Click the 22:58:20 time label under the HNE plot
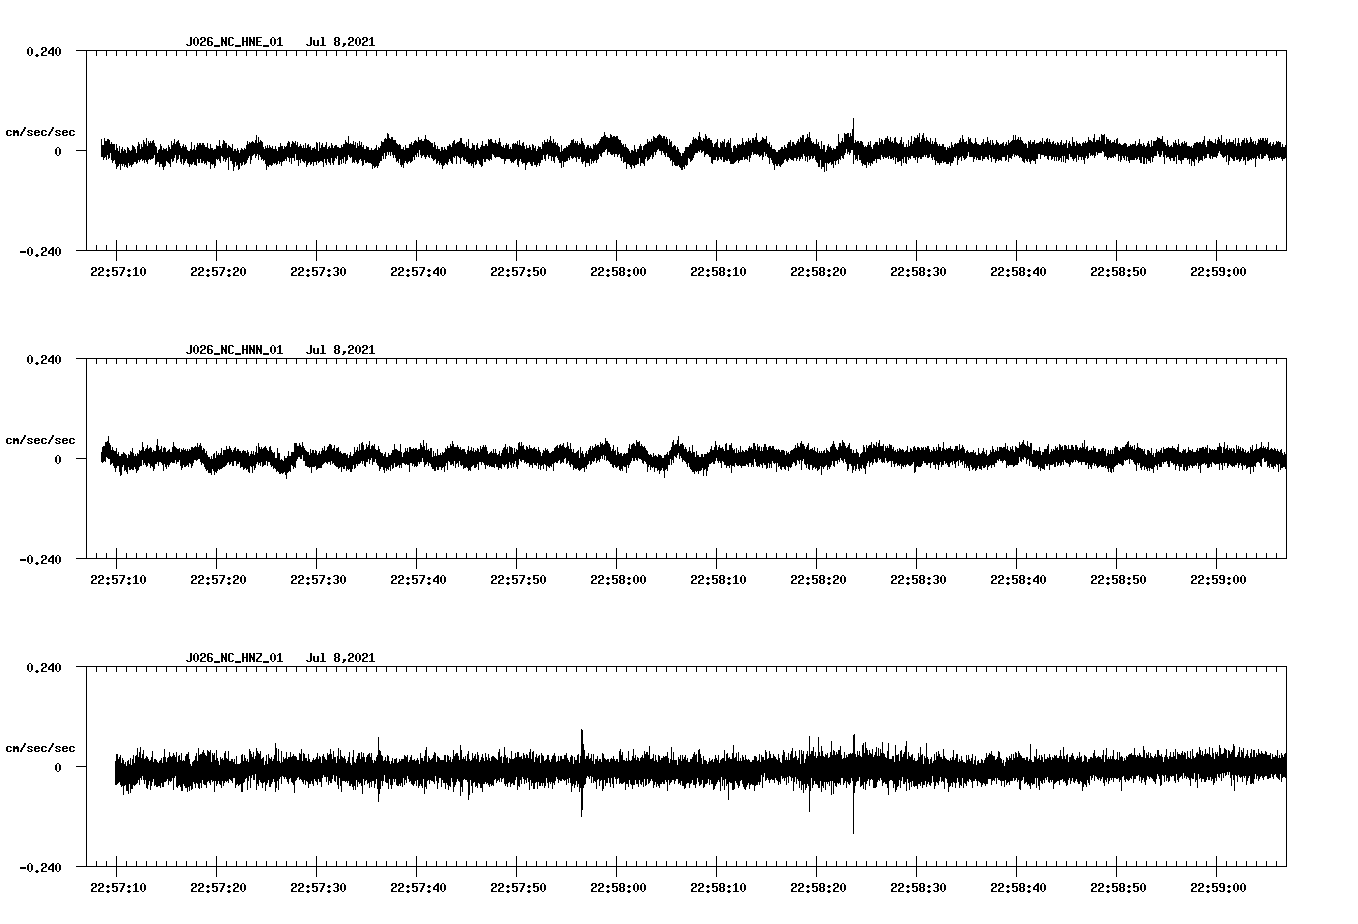1358x924 pixels. (x=818, y=271)
